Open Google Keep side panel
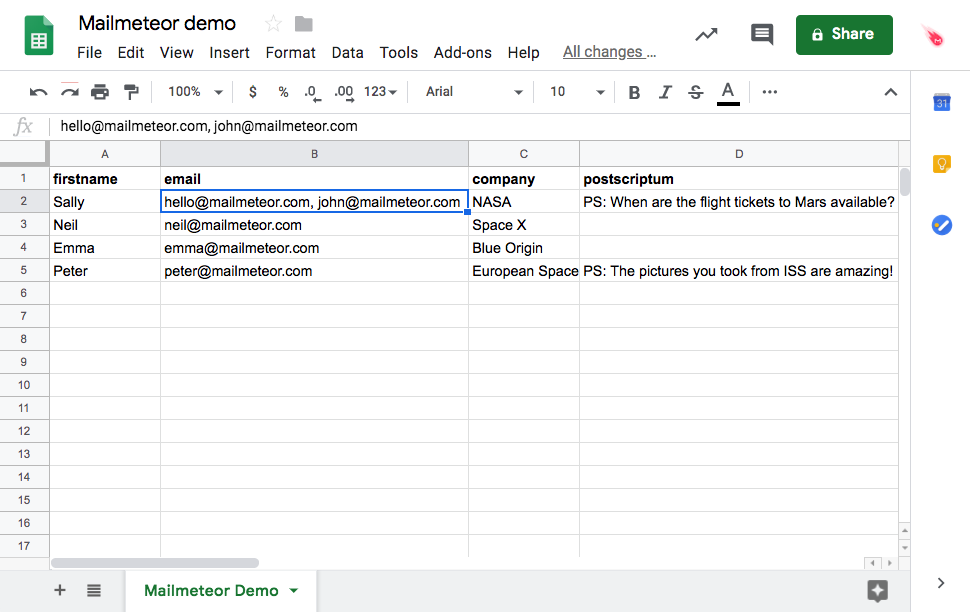970x612 pixels. tap(942, 163)
